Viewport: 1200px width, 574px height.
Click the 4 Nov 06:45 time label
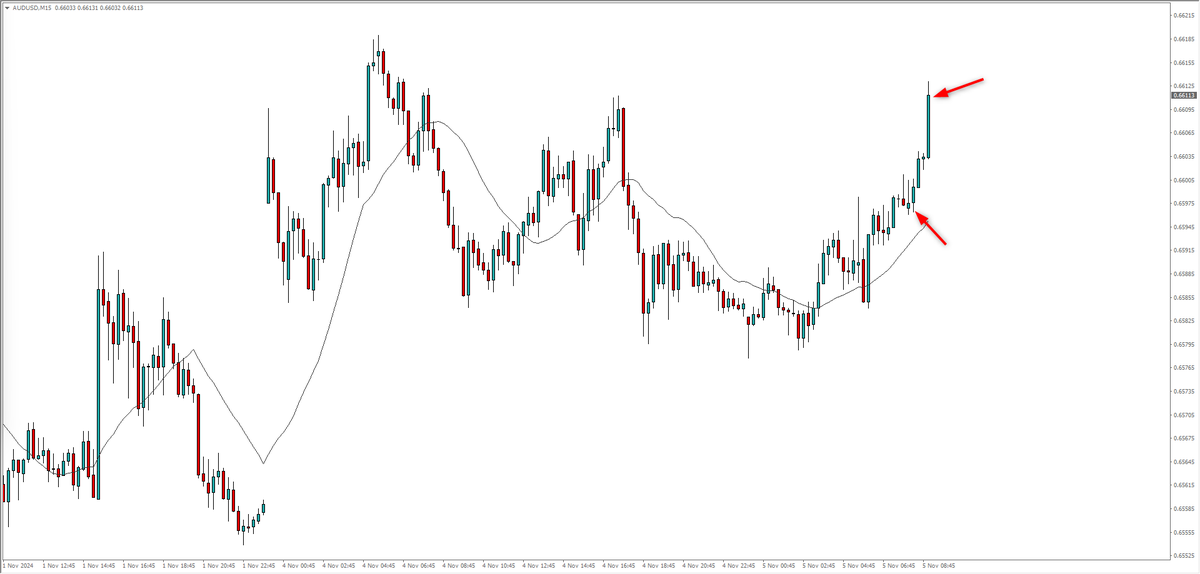tap(418, 566)
